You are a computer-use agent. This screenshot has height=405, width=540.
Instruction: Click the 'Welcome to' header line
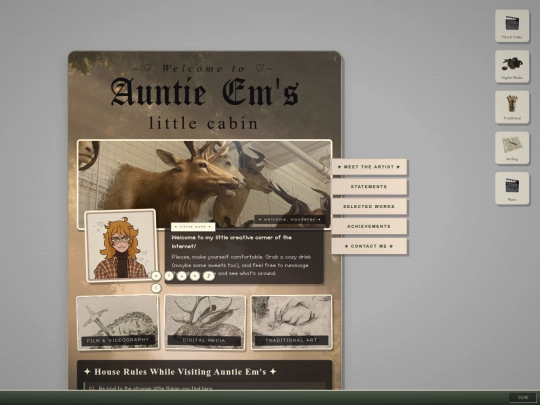(203, 68)
